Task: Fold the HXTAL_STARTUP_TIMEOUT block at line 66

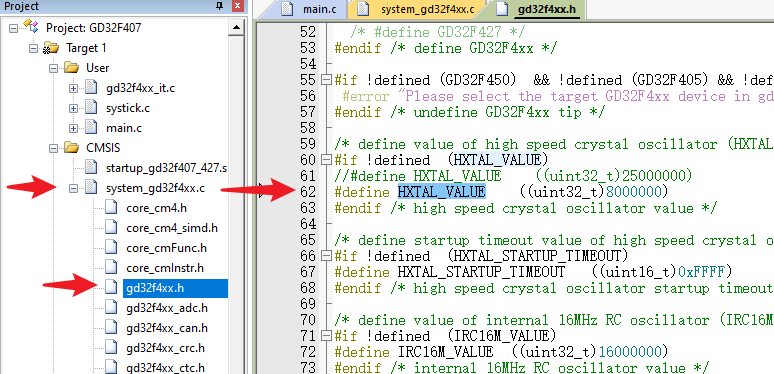Action: 325,256
